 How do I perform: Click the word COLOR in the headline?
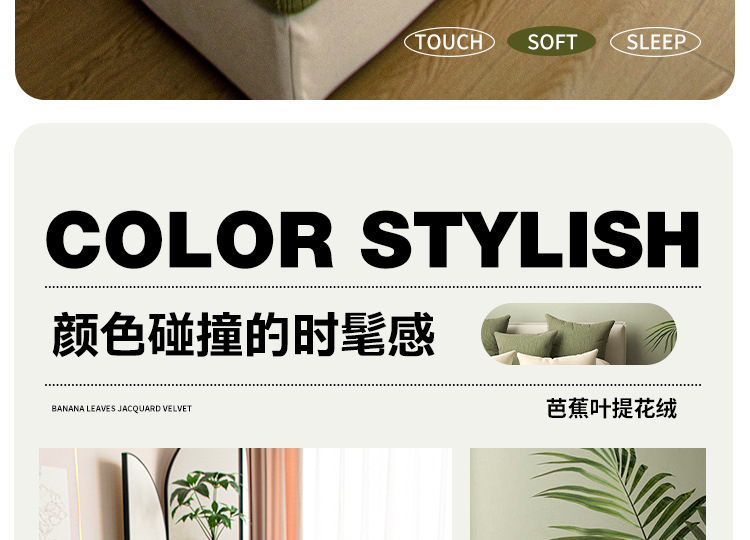tap(190, 239)
